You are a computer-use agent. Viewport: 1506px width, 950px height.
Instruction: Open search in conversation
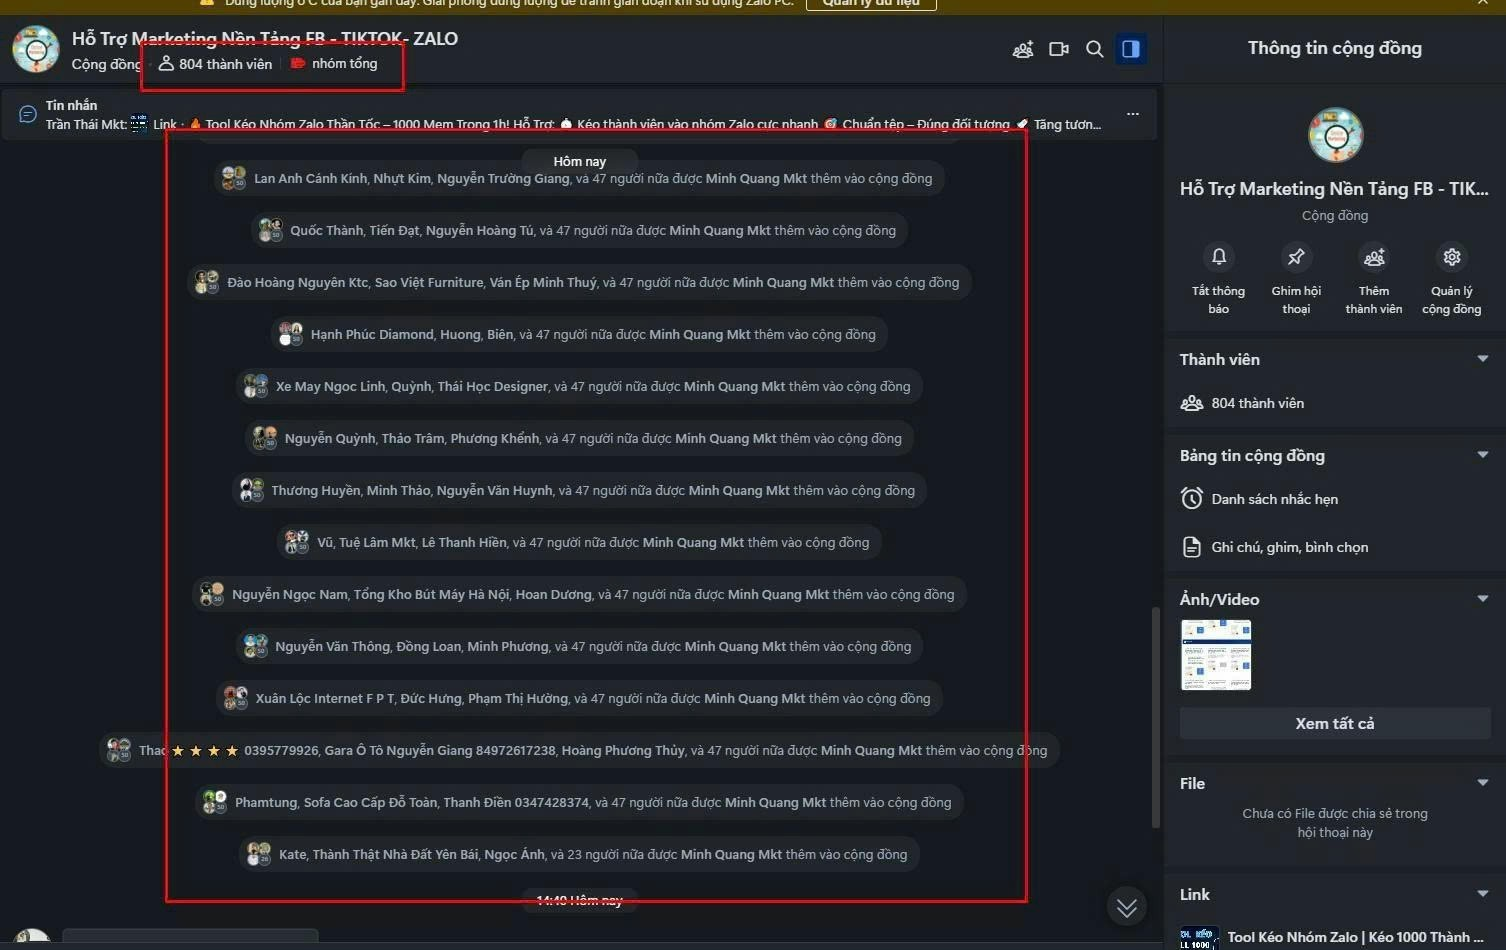1095,49
